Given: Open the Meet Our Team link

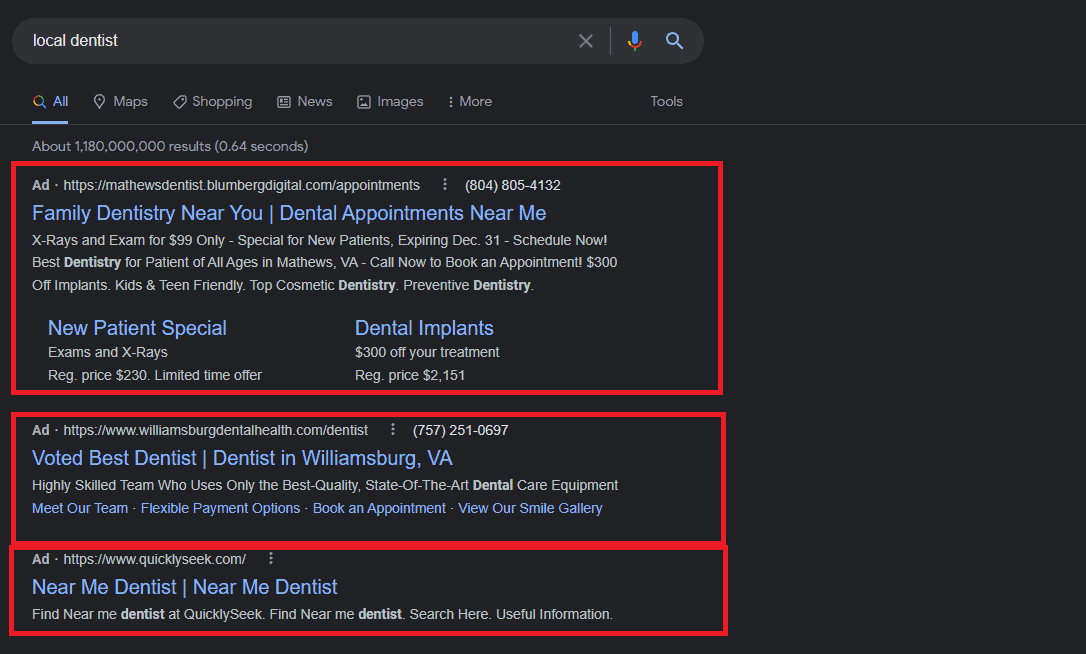Looking at the screenshot, I should (x=80, y=509).
